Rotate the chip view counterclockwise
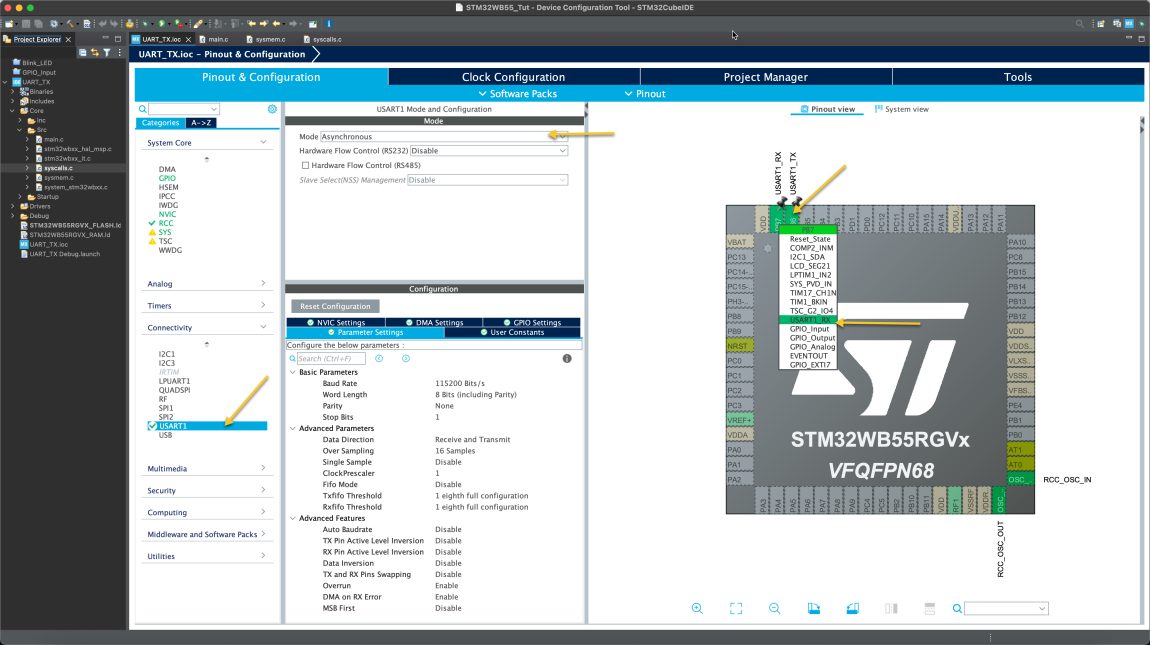Screen dimensions: 1150x645 coord(853,608)
